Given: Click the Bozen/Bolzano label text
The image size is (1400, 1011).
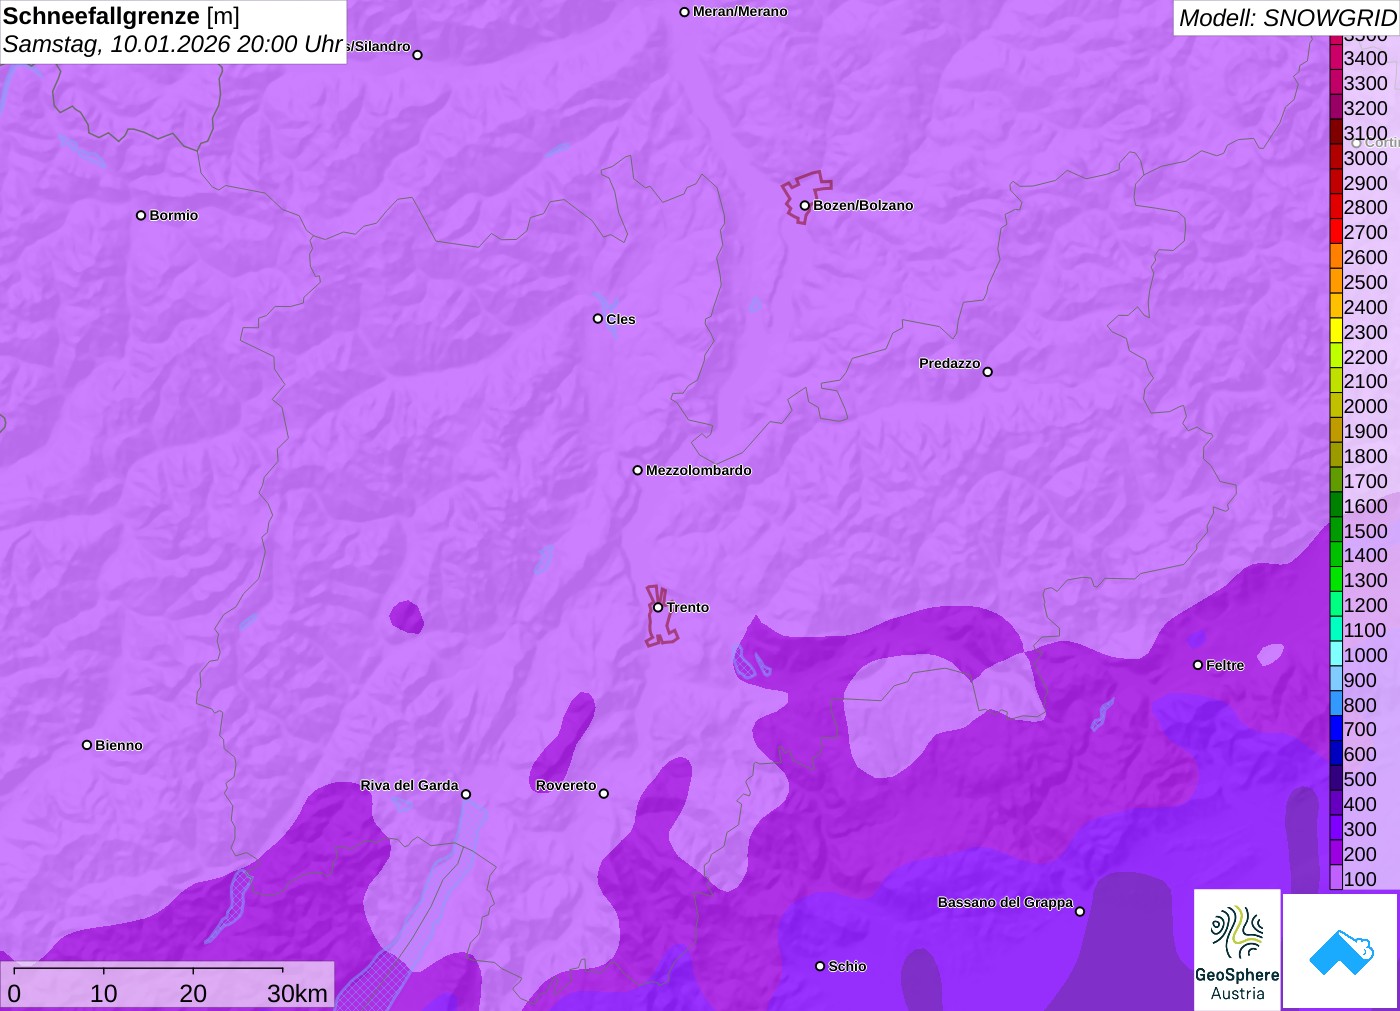Looking at the screenshot, I should point(863,205).
